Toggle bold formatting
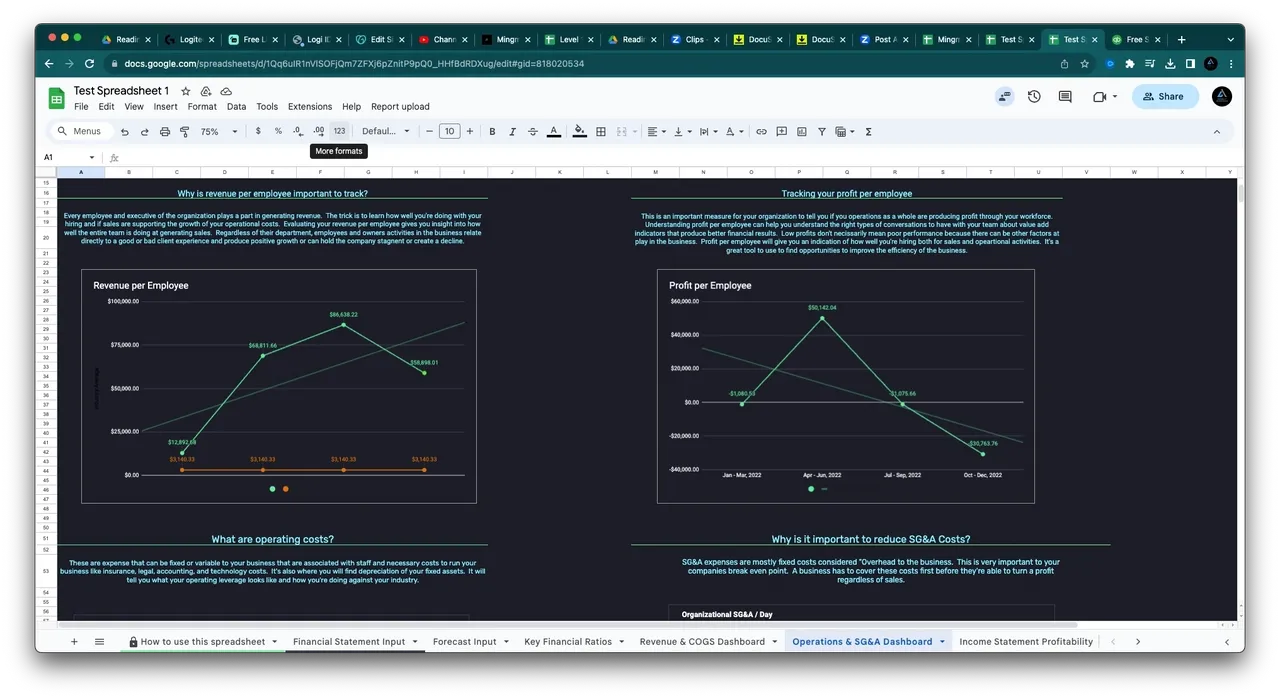1280x699 pixels. tap(492, 131)
